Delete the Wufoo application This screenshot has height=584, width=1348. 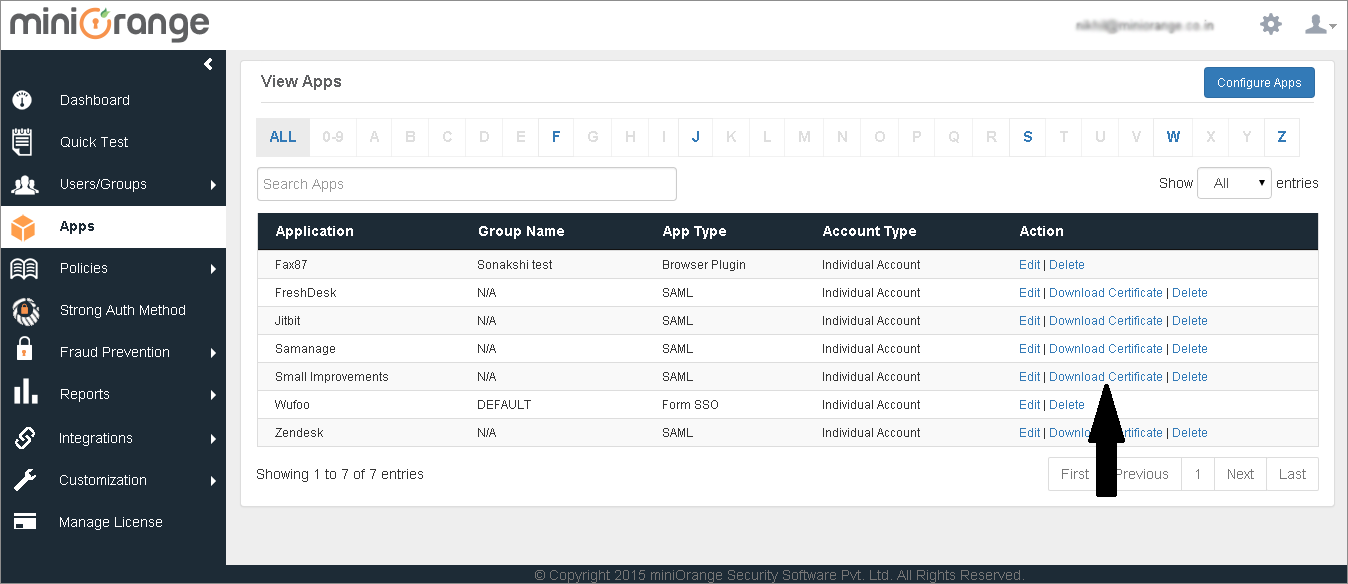coord(1067,405)
